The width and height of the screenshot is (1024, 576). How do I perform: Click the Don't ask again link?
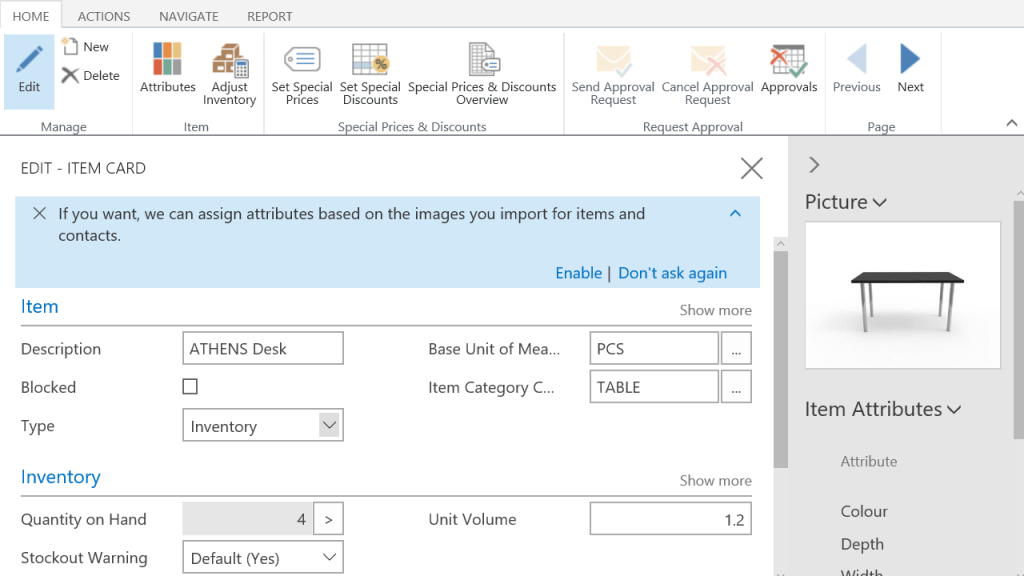click(x=672, y=273)
